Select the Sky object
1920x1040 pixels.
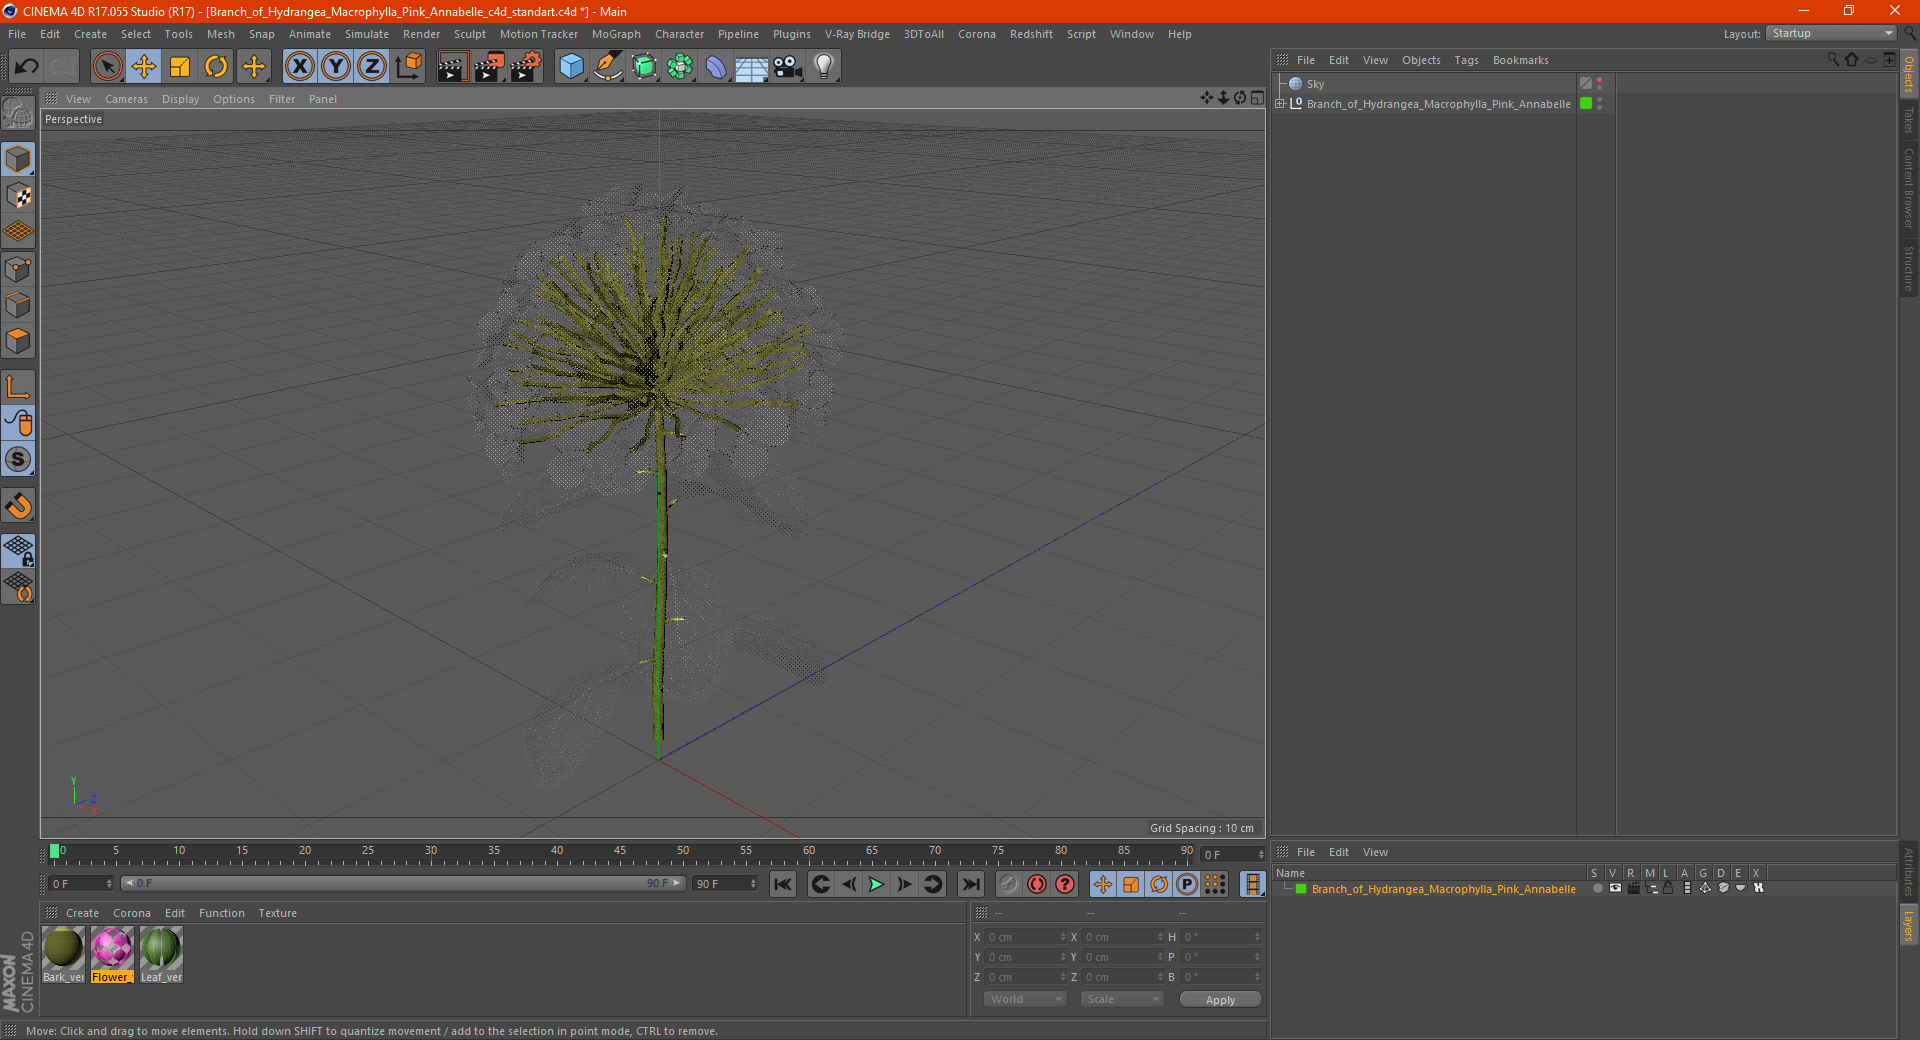[x=1315, y=84]
